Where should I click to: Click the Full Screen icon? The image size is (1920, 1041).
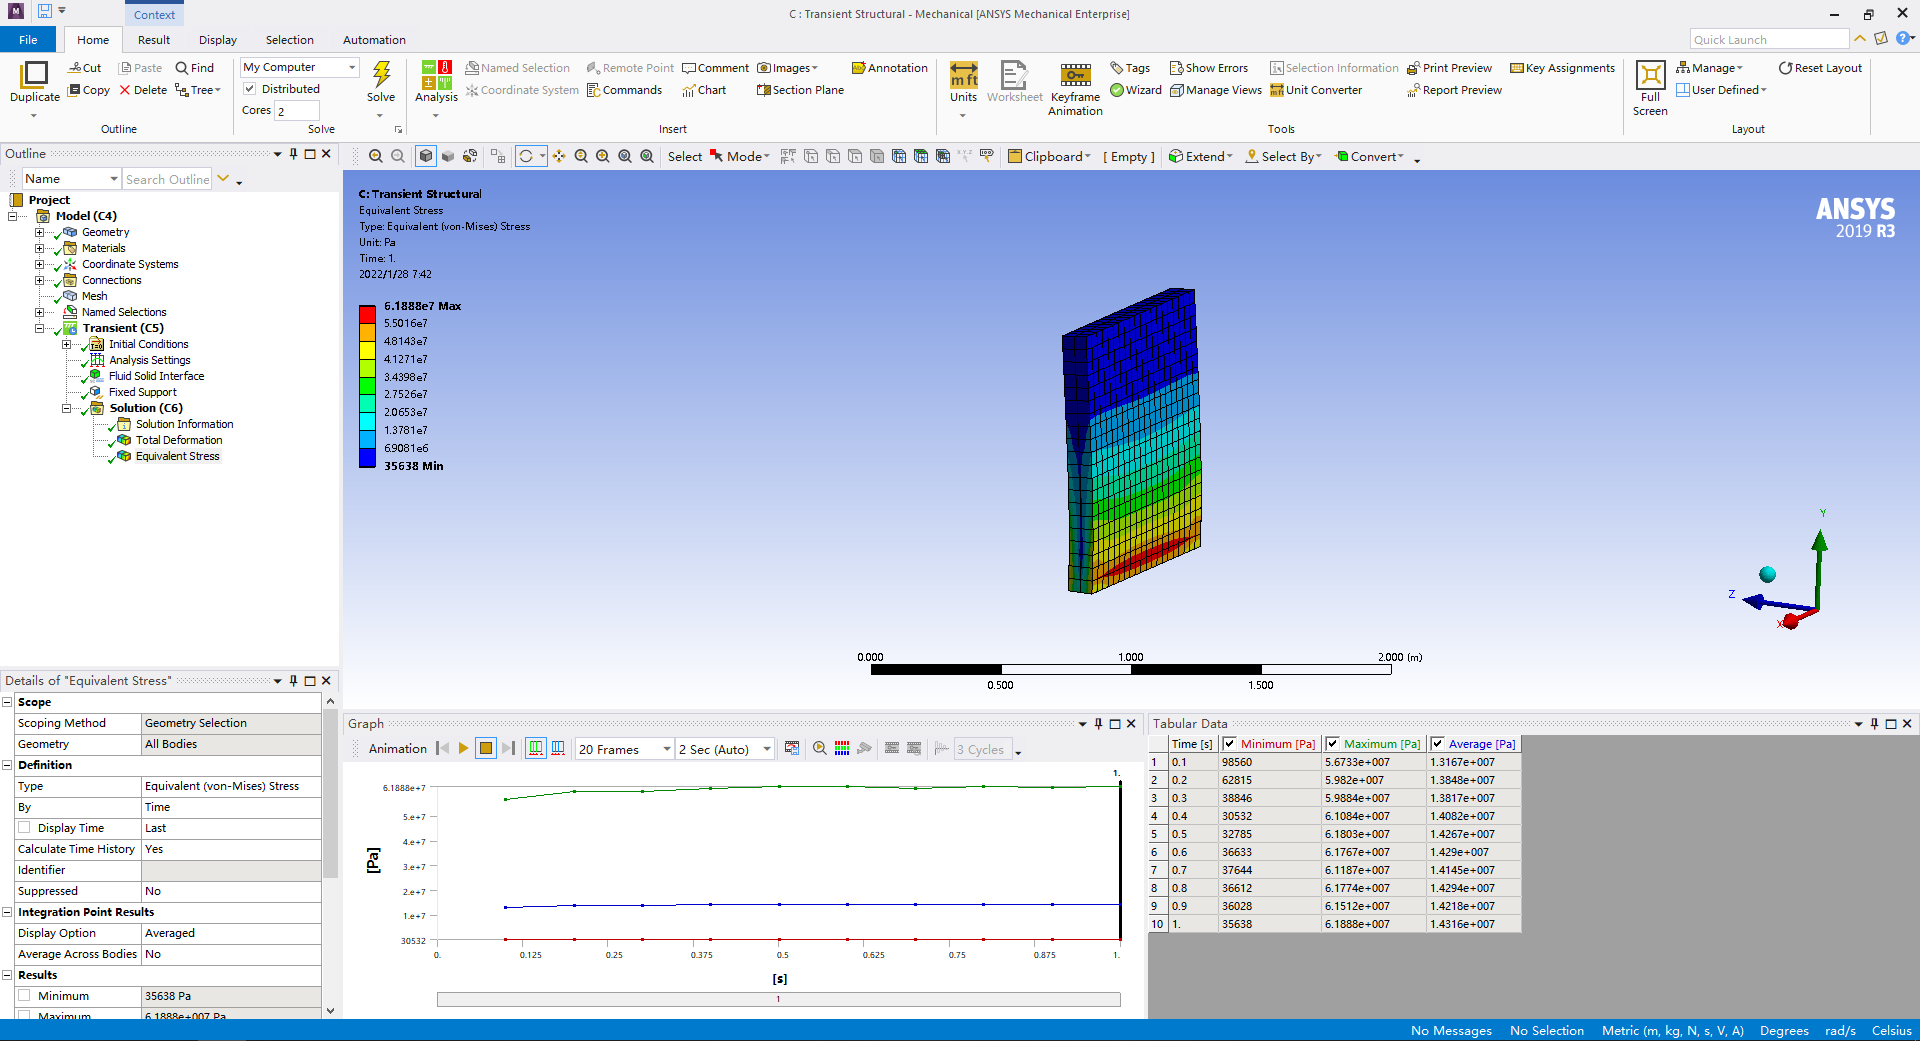(x=1650, y=75)
